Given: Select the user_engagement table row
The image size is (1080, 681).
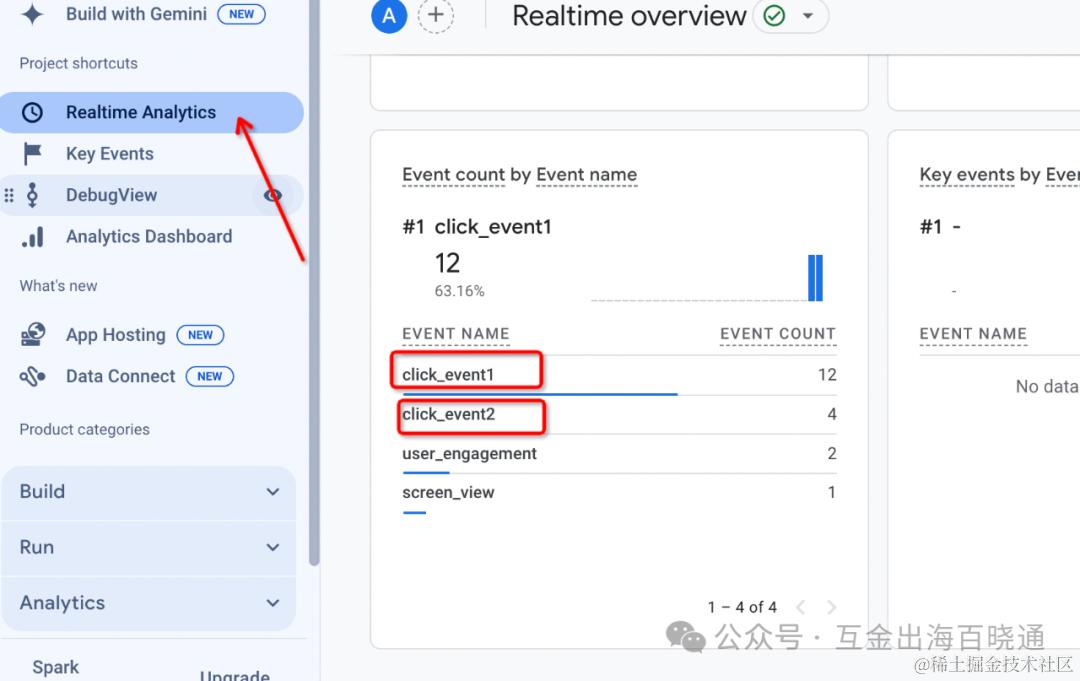Looking at the screenshot, I should coord(619,454).
